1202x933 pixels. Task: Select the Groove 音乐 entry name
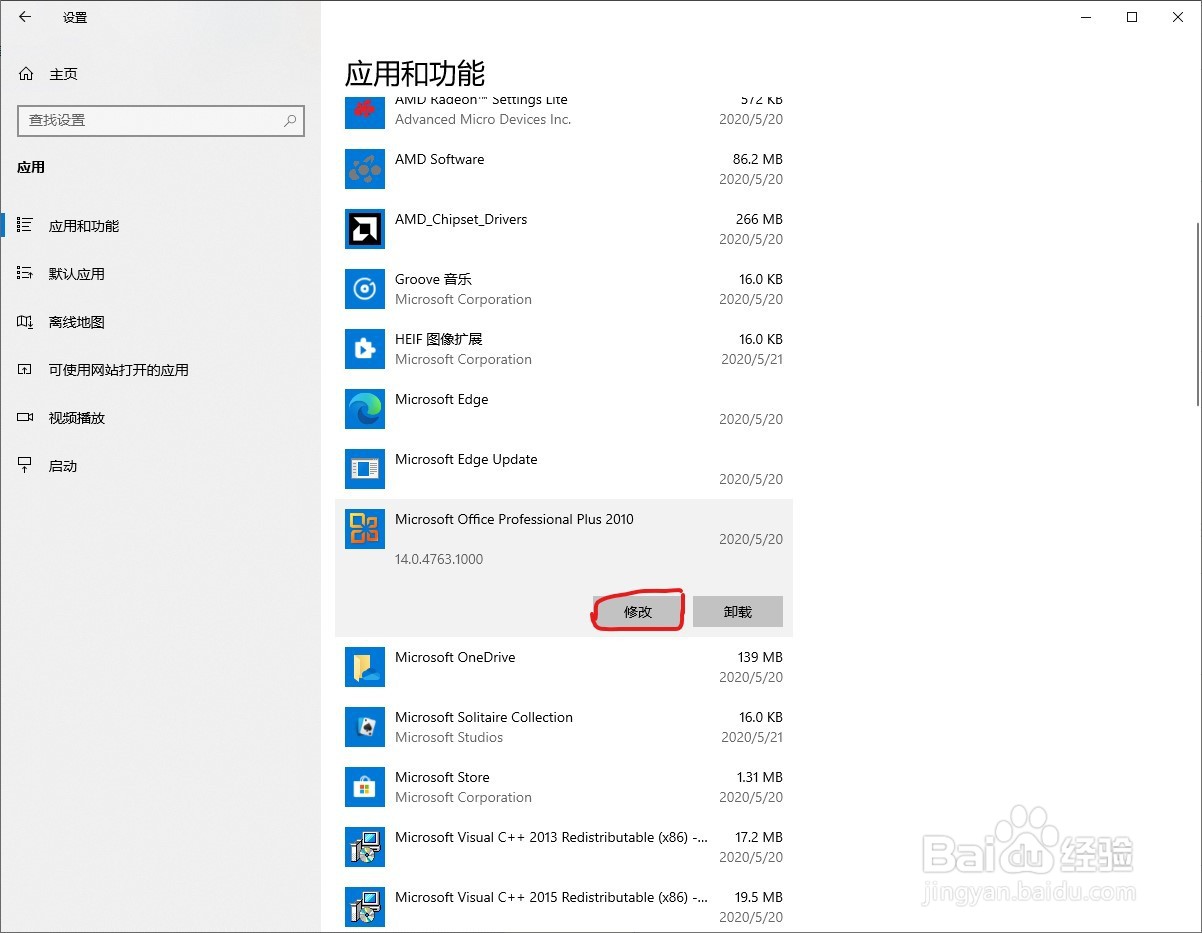click(433, 279)
